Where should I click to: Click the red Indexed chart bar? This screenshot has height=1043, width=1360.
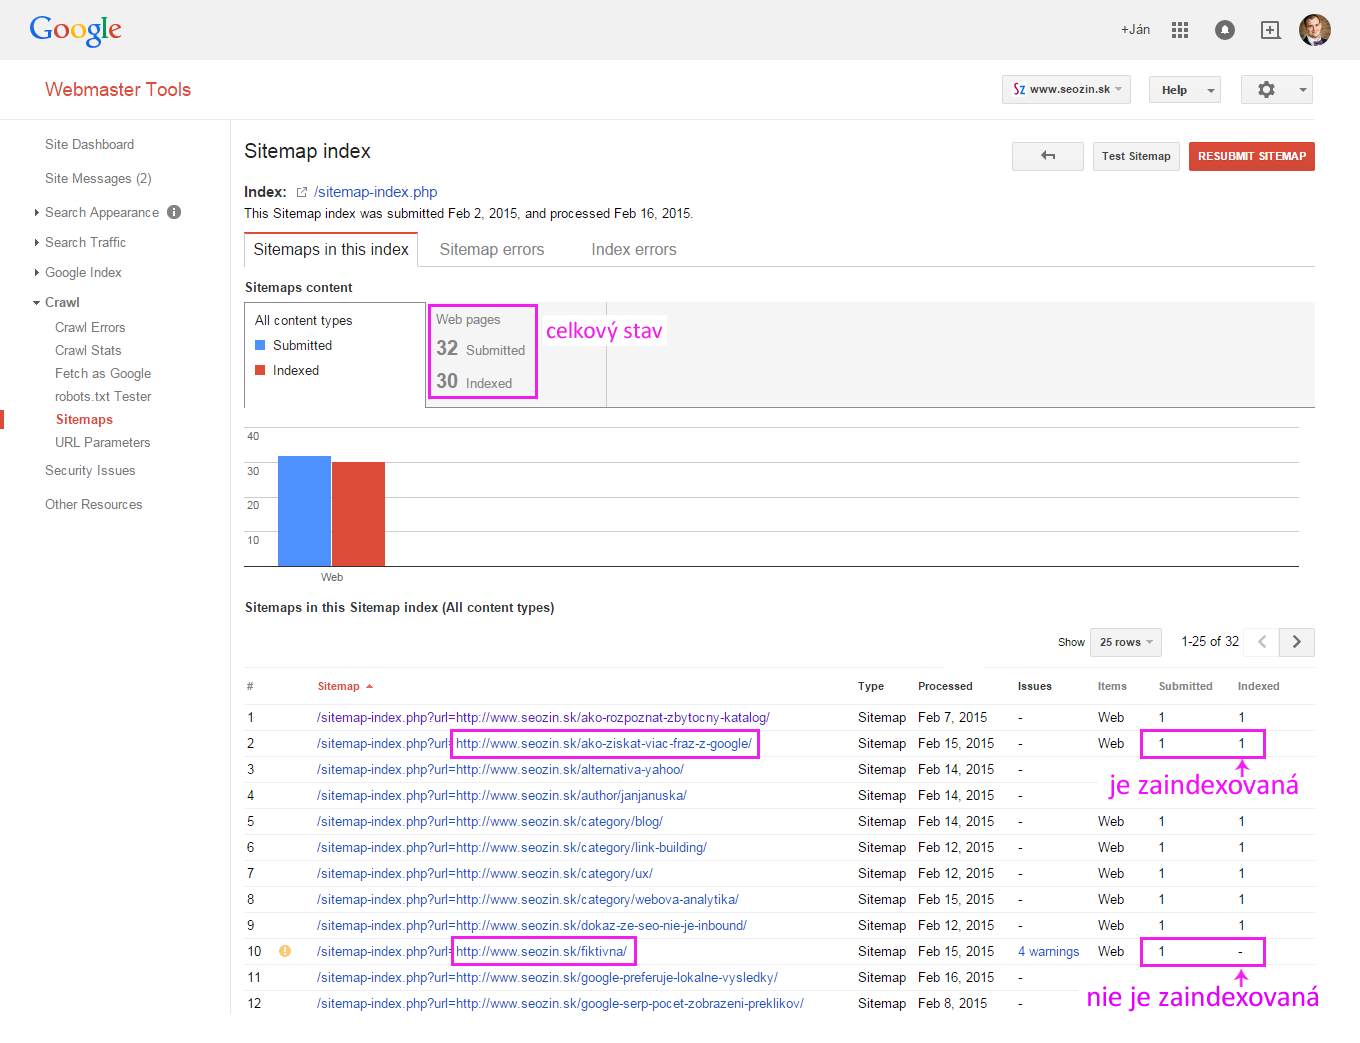358,514
